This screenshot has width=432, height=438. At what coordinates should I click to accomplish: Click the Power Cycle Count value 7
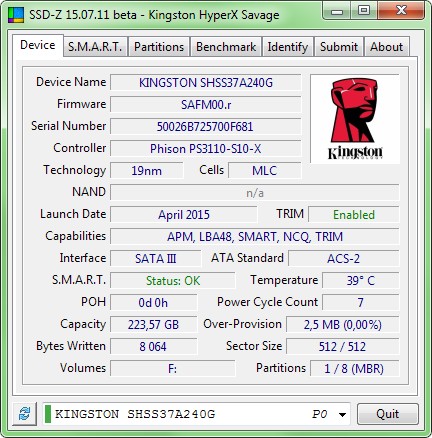[x=361, y=303]
